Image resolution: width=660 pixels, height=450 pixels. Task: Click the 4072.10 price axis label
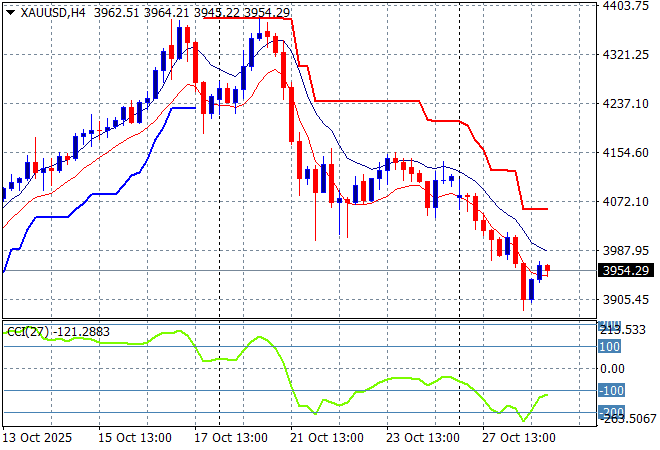(625, 201)
